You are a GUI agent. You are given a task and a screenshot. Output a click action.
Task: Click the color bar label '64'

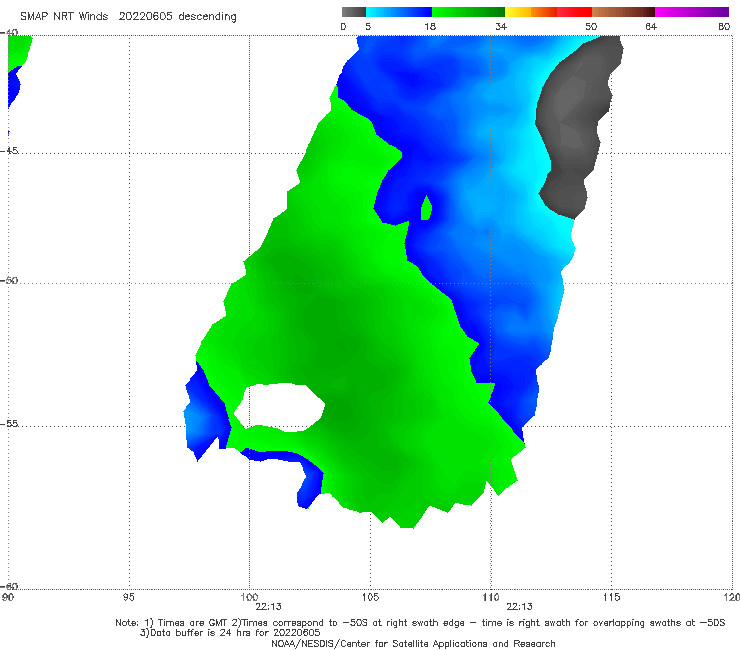651,26
